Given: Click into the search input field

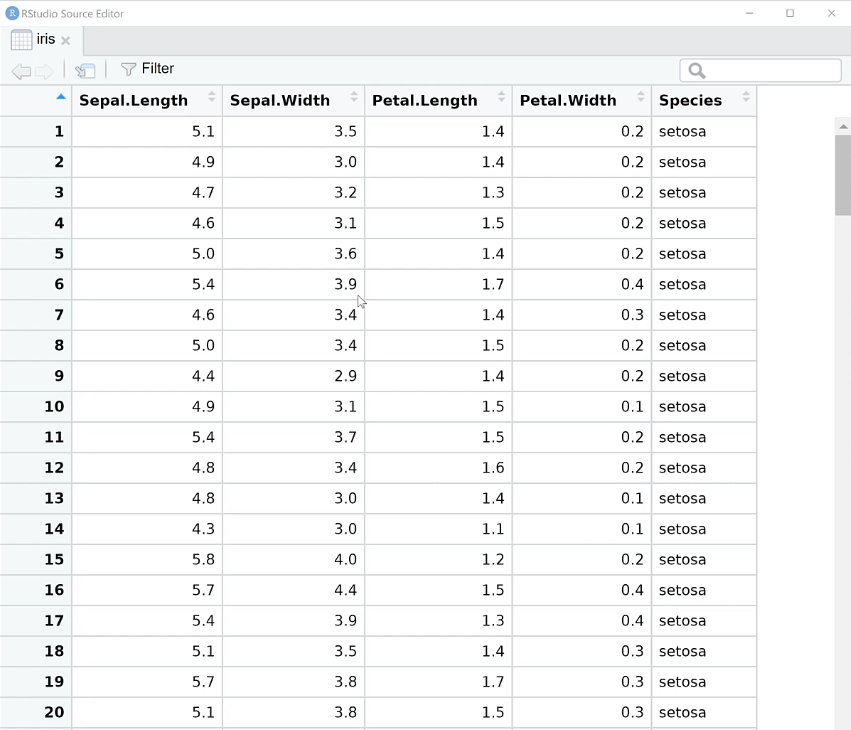Looking at the screenshot, I should pyautogui.click(x=760, y=71).
